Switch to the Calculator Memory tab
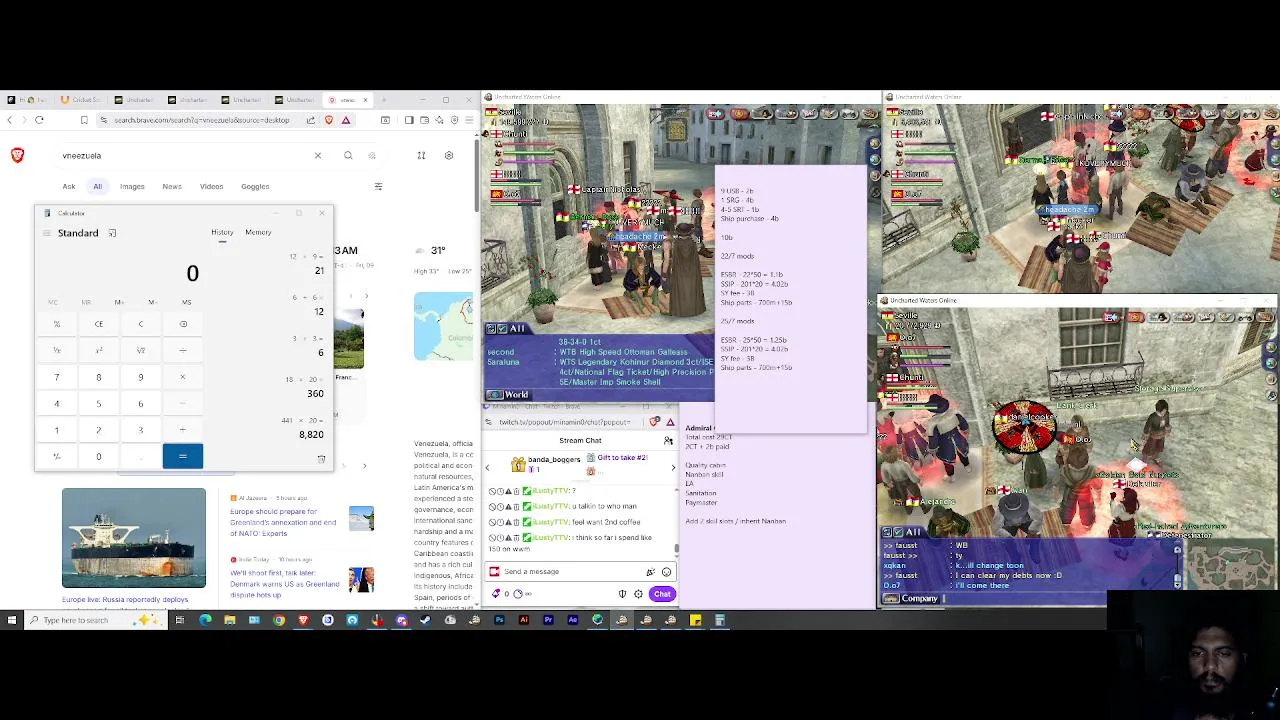Viewport: 1280px width, 720px height. point(258,232)
